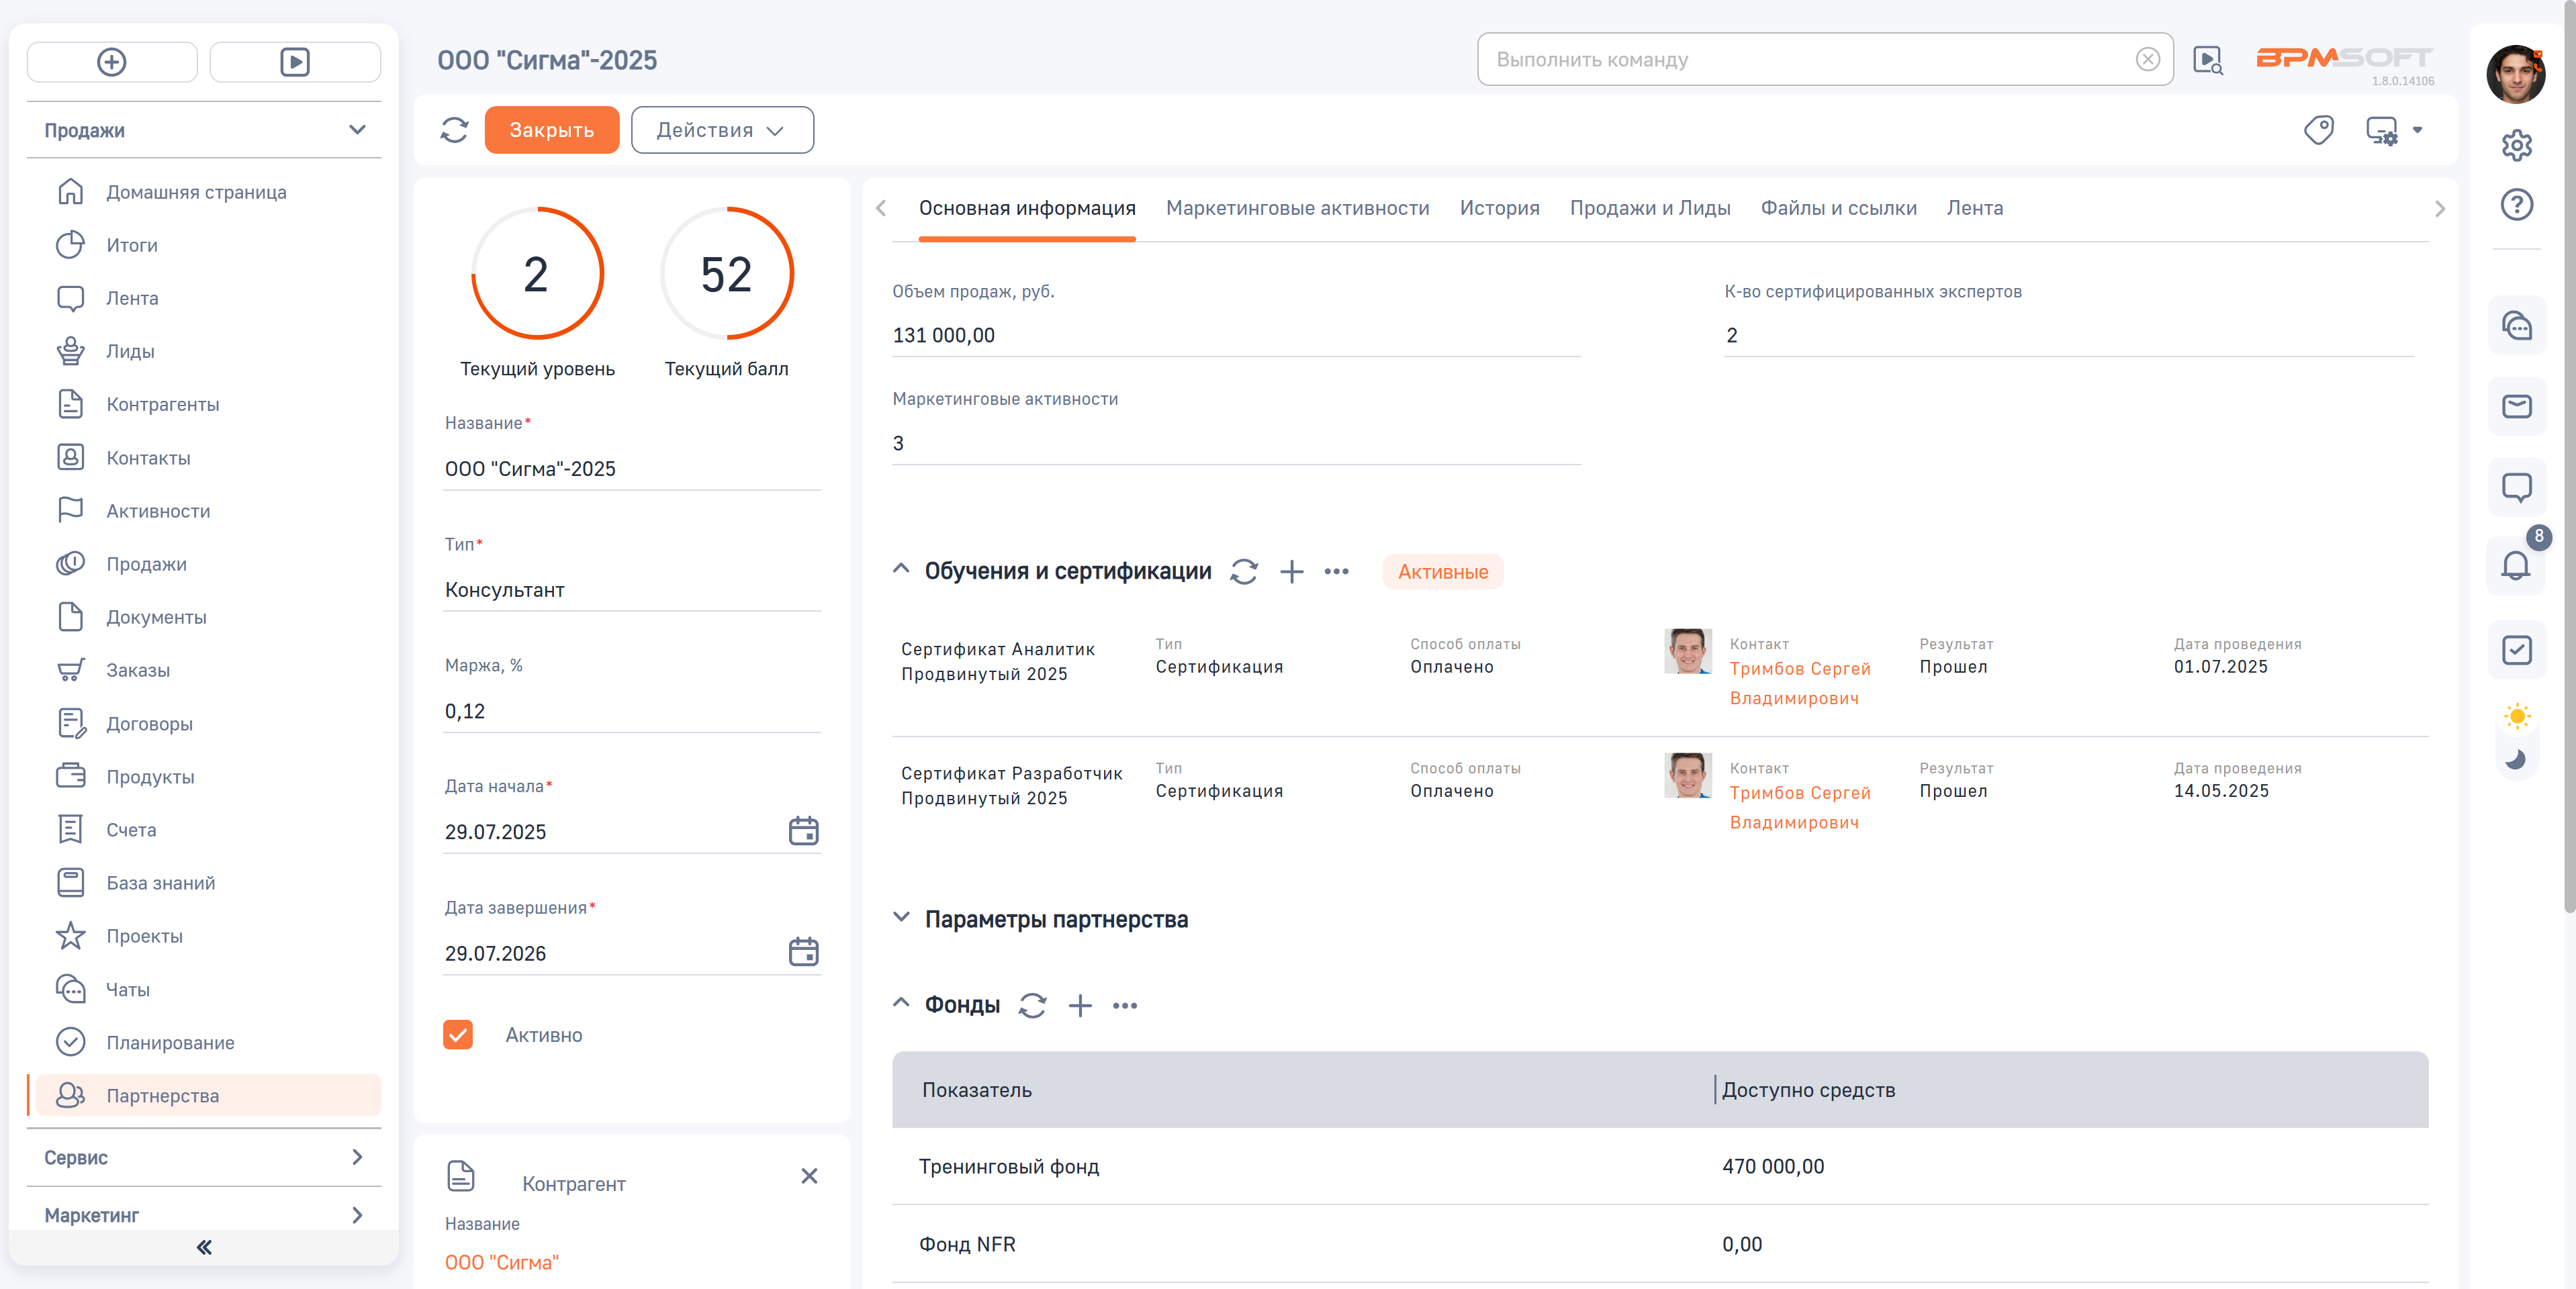
Task: Uncheck the Активно checkbox
Action: 458,1034
